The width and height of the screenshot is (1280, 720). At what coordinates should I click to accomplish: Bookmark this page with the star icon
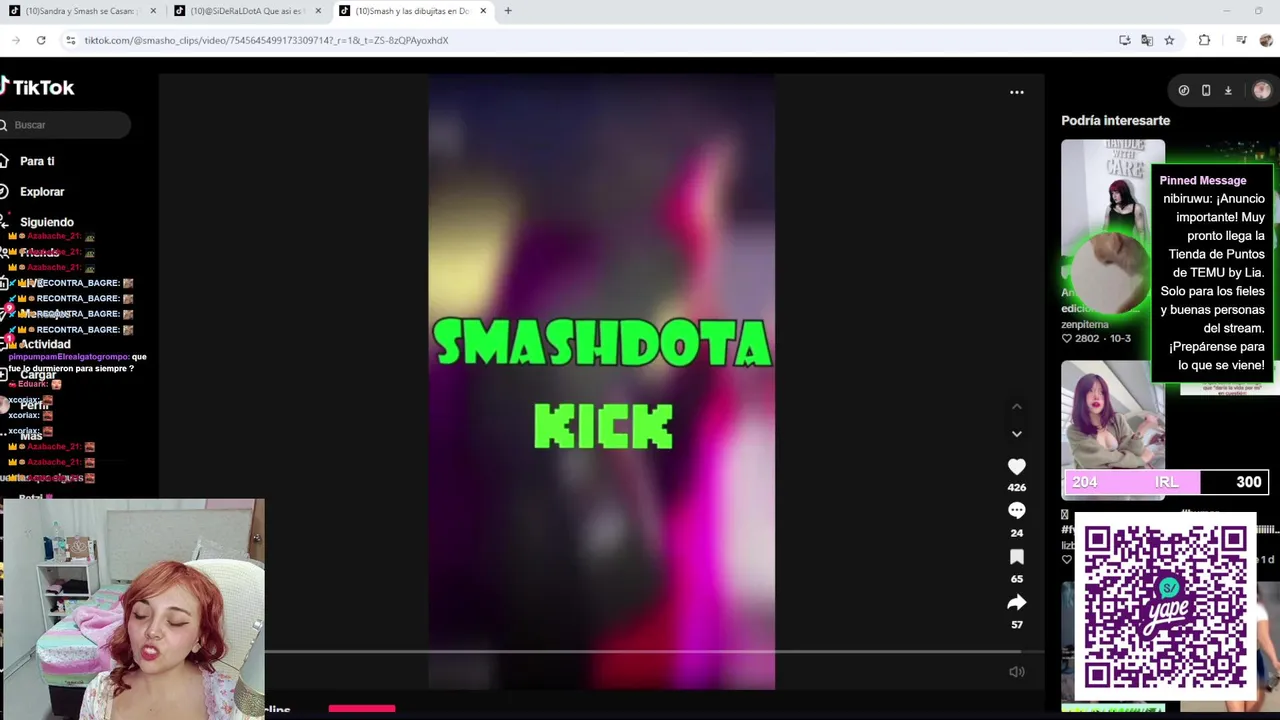click(x=1169, y=40)
